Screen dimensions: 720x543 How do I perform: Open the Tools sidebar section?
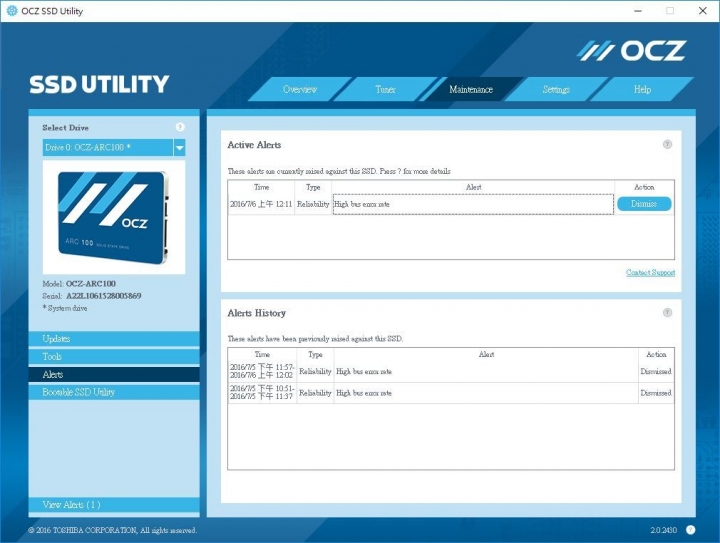click(x=114, y=357)
